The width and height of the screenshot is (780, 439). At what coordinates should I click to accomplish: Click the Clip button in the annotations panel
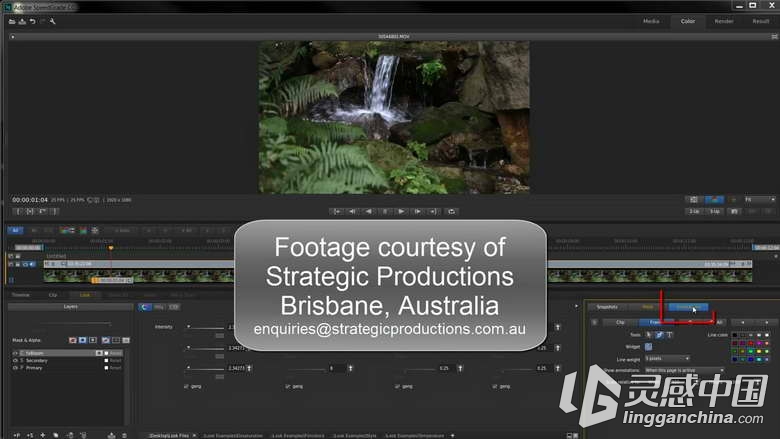[620, 323]
